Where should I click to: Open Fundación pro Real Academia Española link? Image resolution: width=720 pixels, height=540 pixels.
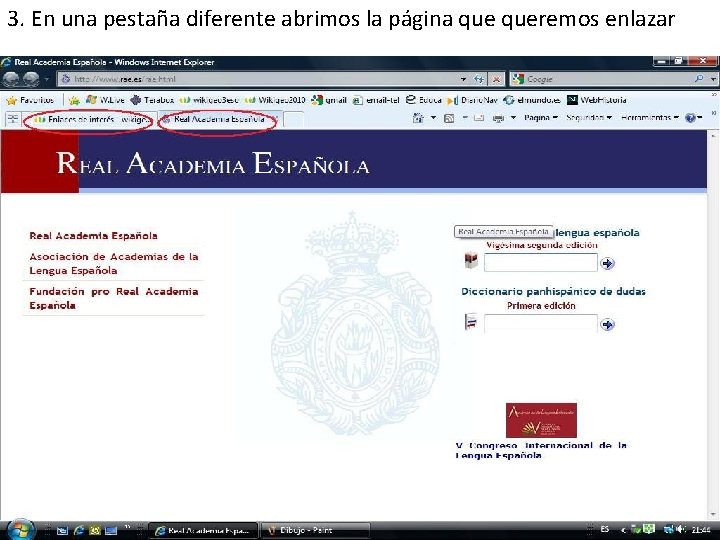113,298
